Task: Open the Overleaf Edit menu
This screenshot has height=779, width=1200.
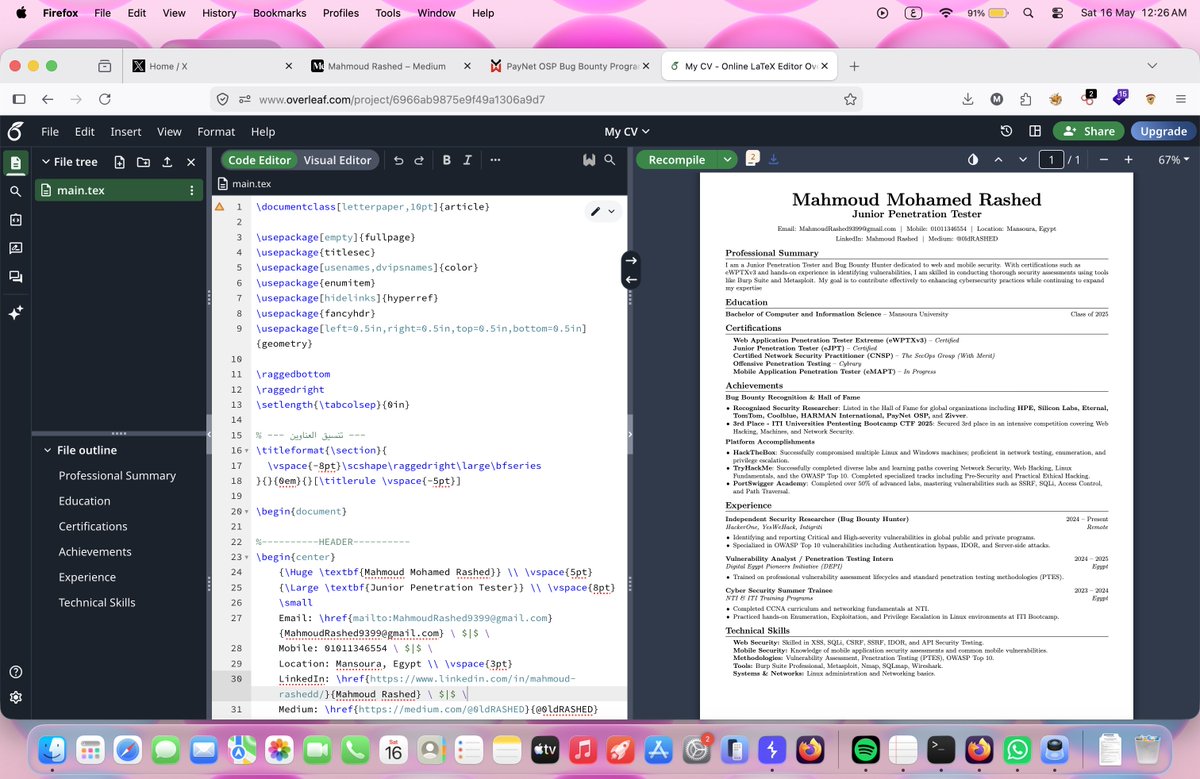Action: 85,131
